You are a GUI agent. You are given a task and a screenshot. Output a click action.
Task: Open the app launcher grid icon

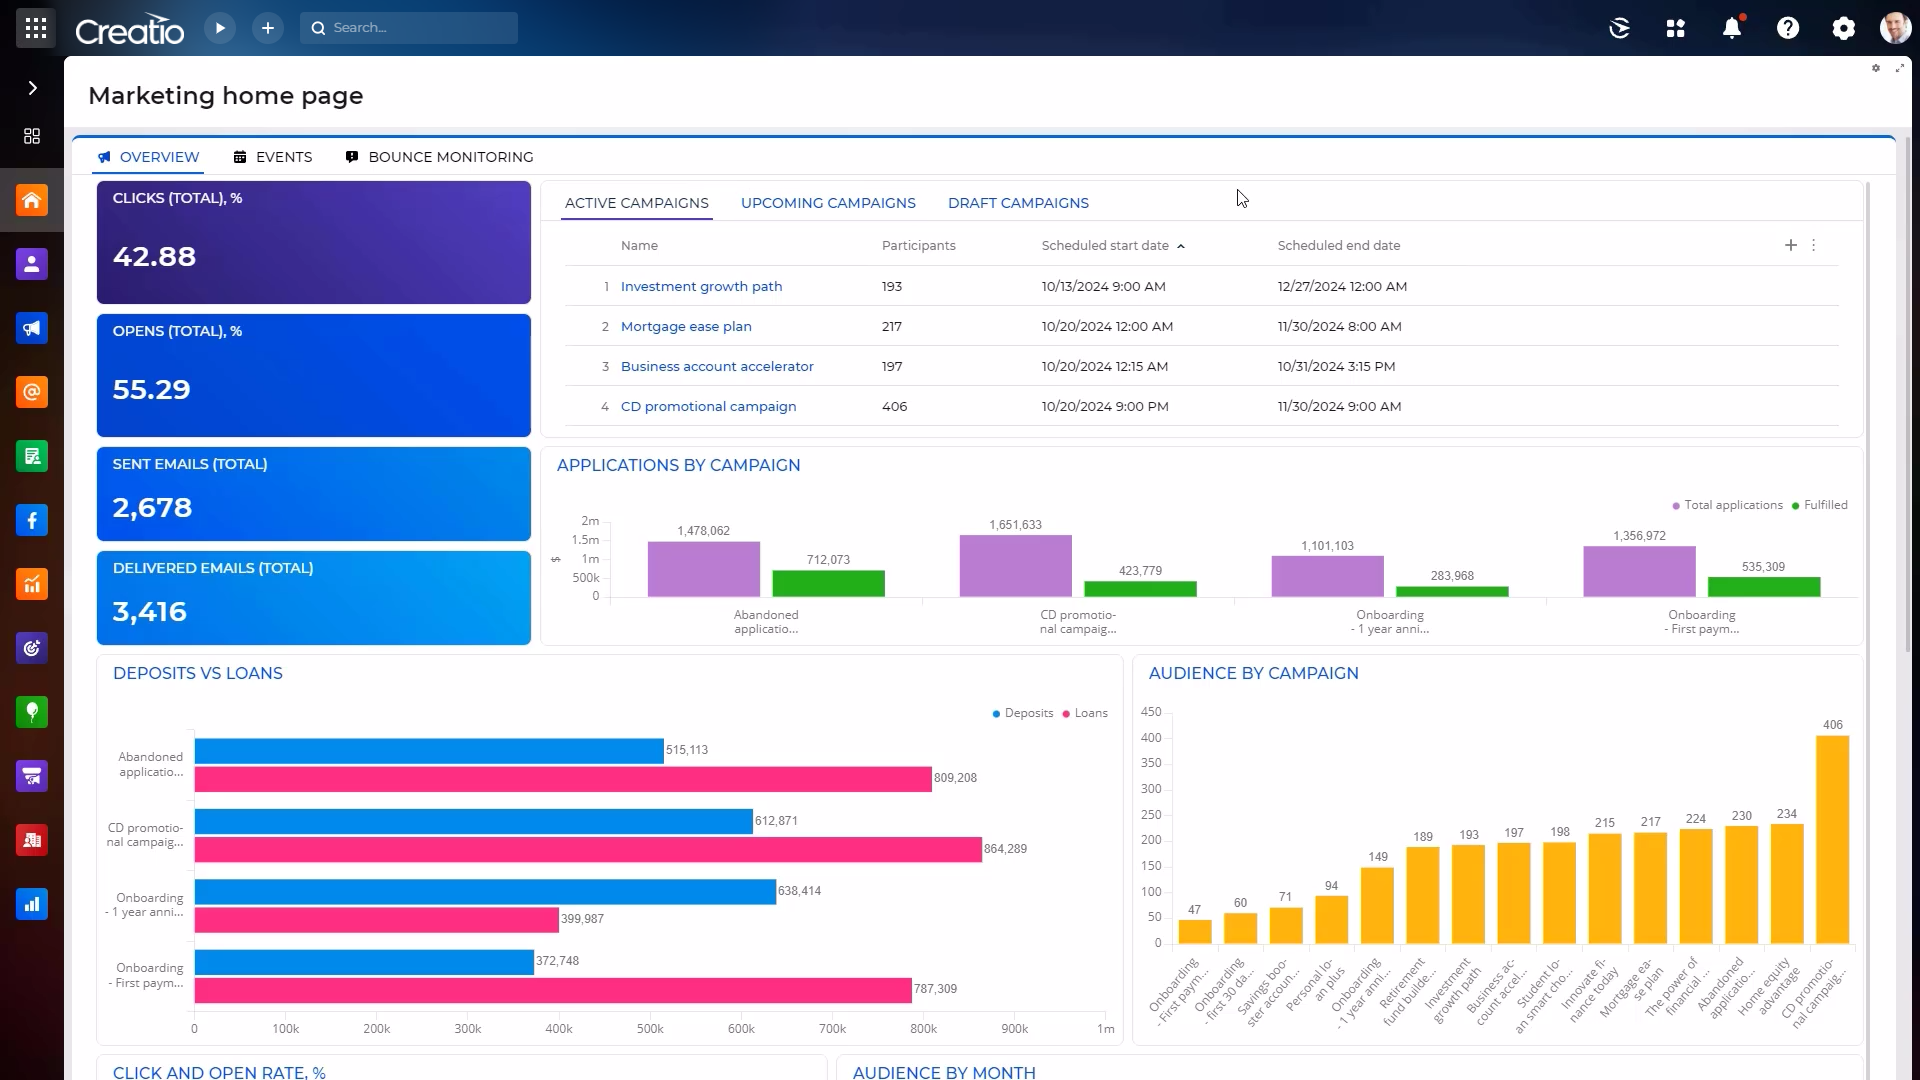pos(36,28)
